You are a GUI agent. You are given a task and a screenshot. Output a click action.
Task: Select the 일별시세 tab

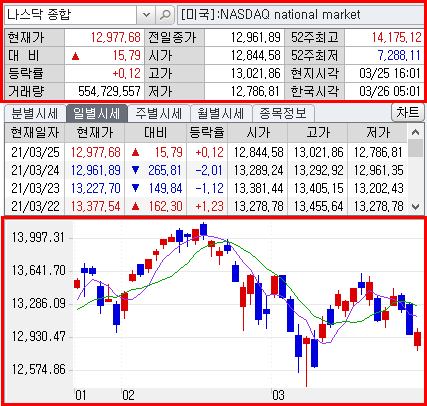pos(97,113)
